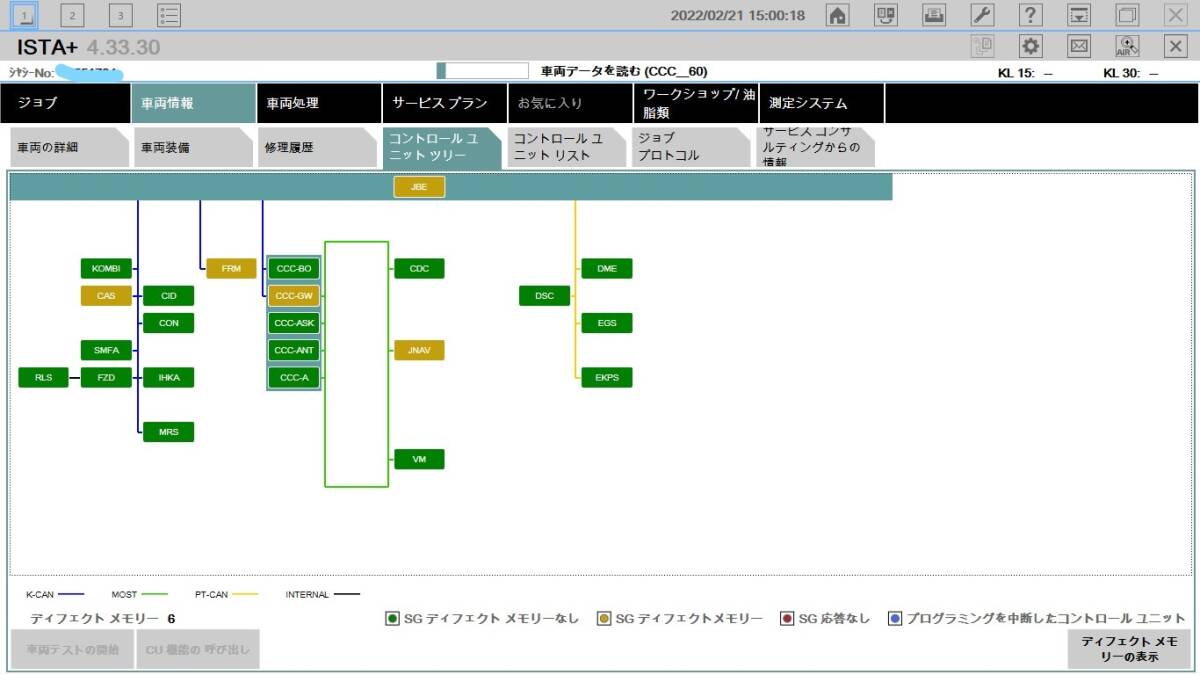Open the home icon in top toolbar
This screenshot has height=675, width=1200.
point(838,15)
